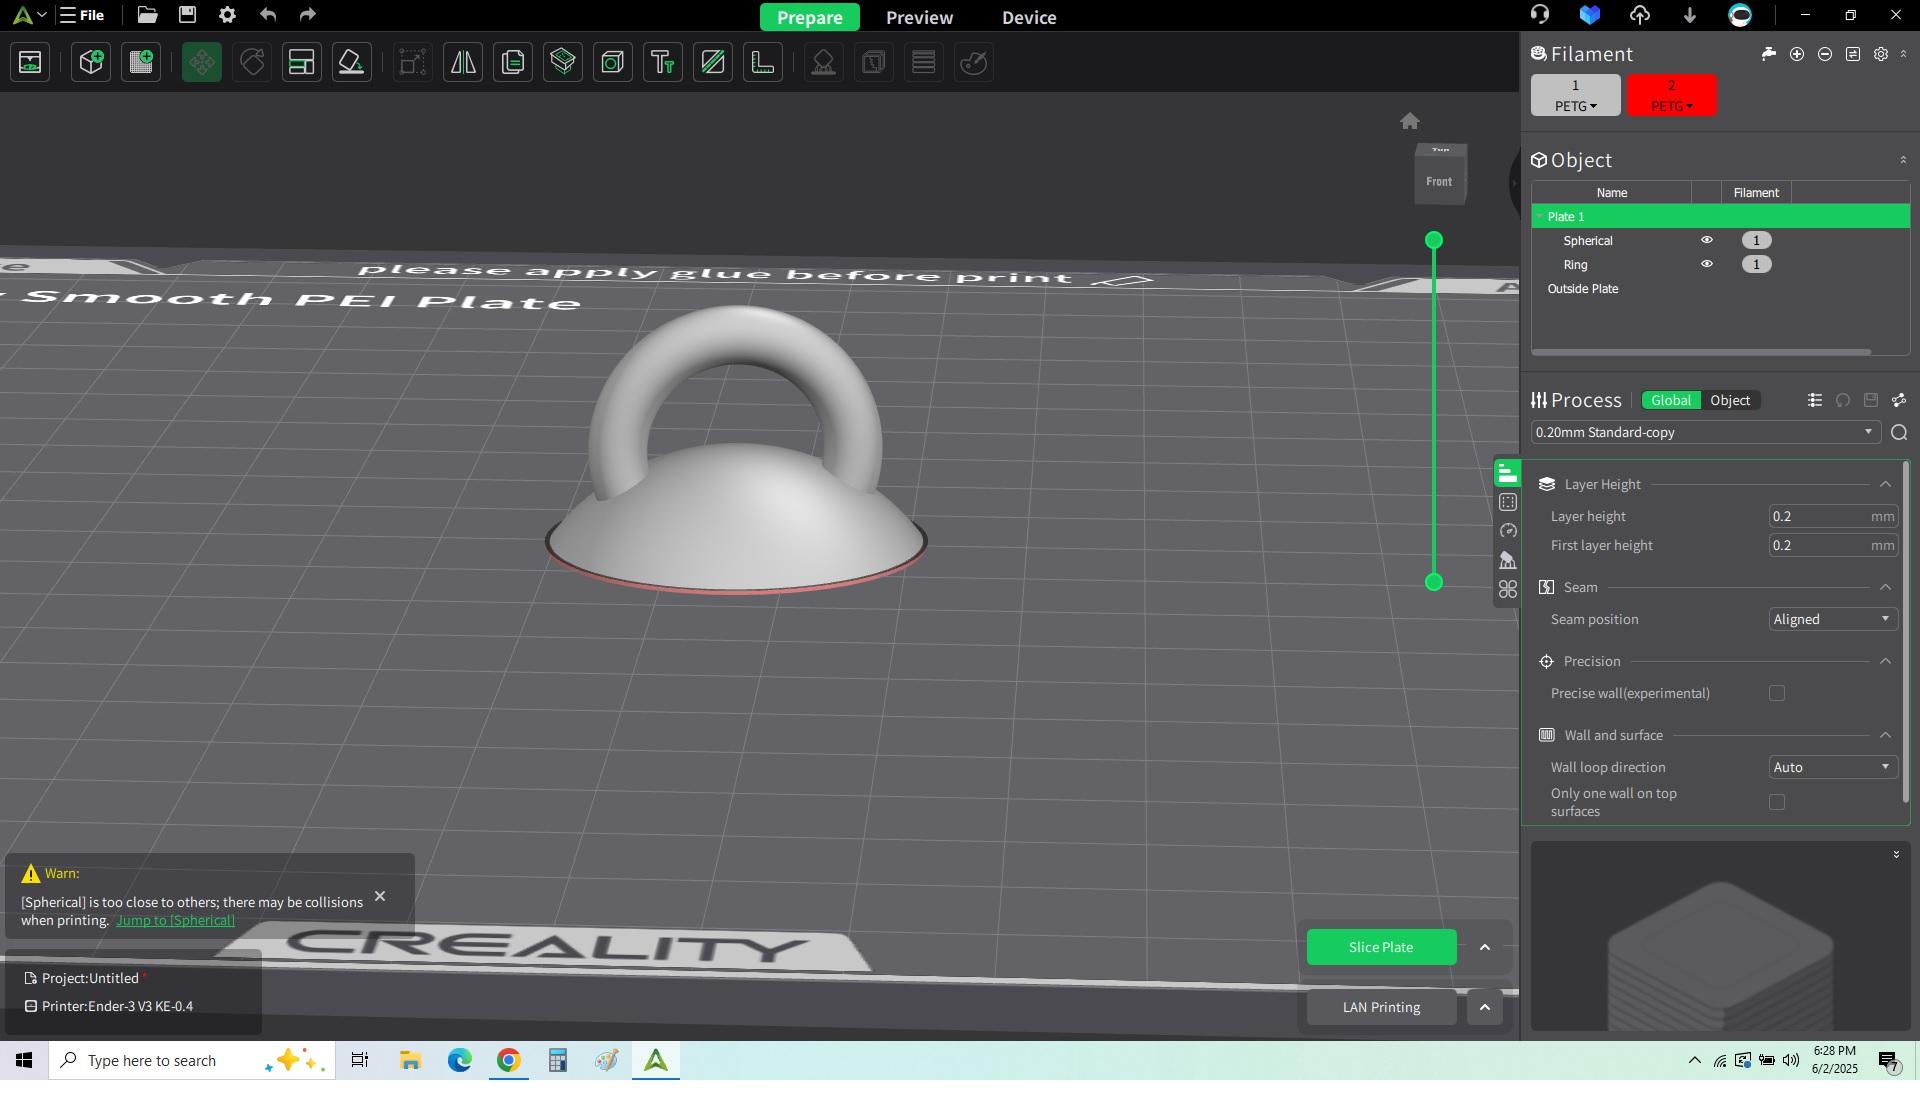Enable Precise wall(experimental) checkbox

(x=1777, y=693)
